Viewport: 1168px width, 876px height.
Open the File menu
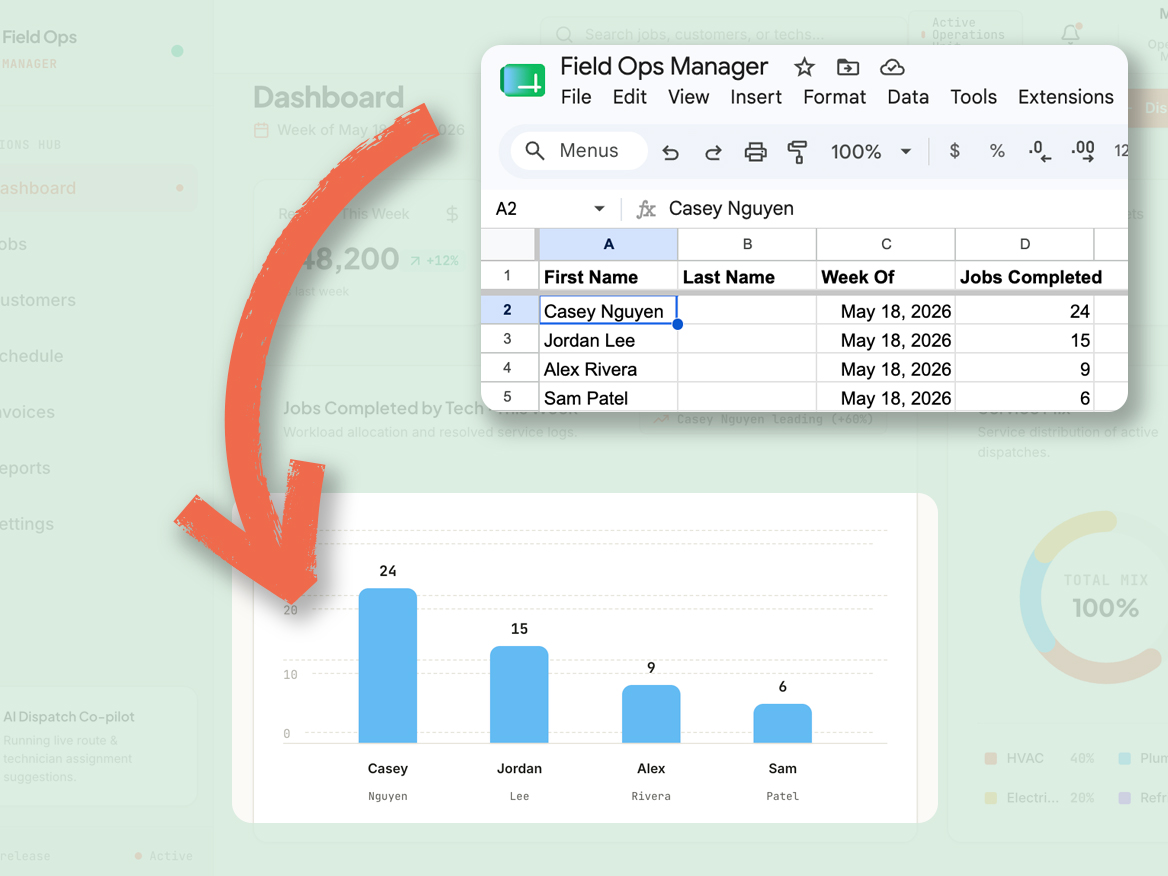click(x=576, y=98)
